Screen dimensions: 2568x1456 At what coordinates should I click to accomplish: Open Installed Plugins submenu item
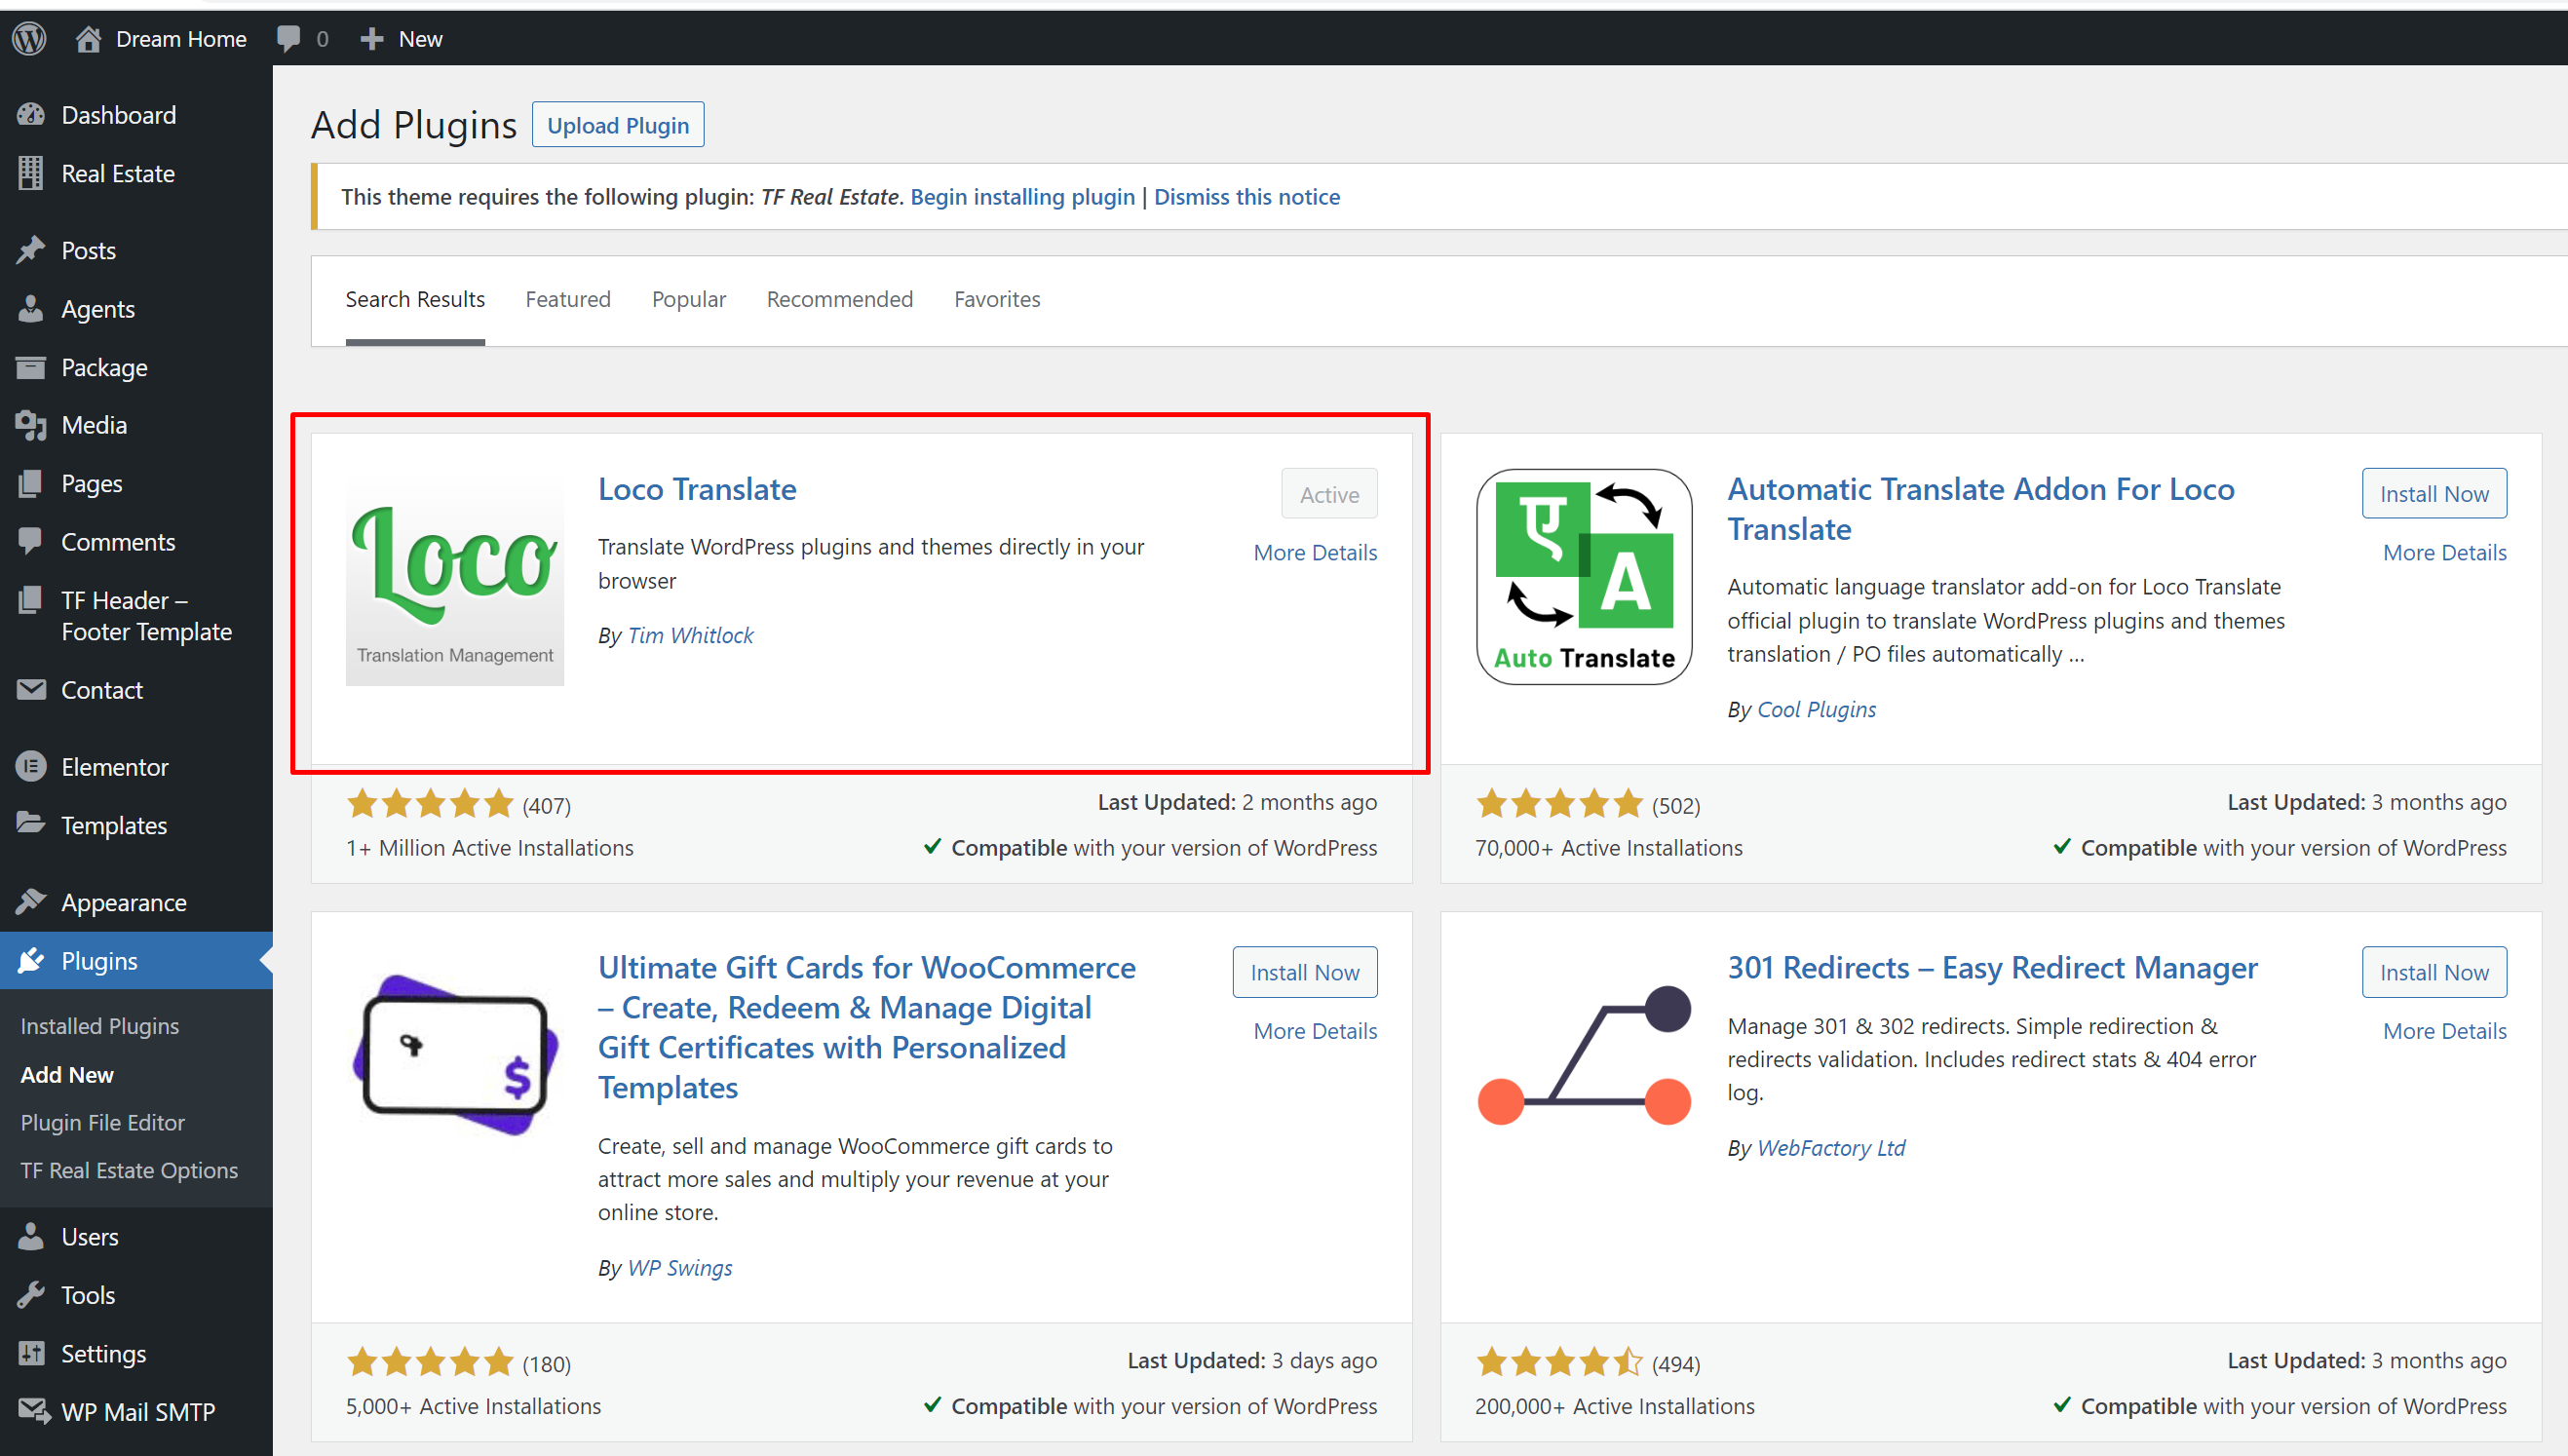tap(100, 1026)
